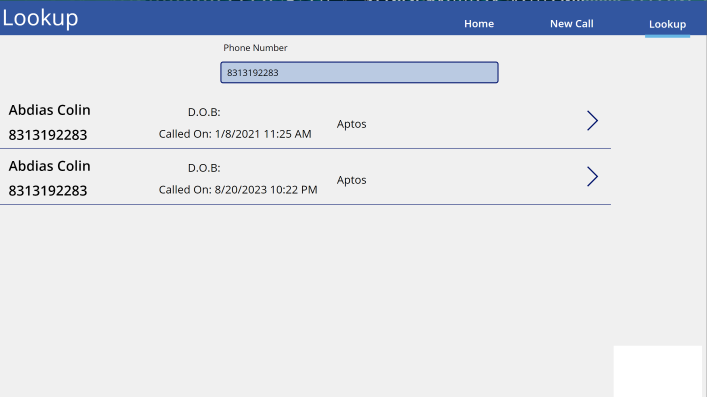Viewport: 707px width, 397px height.
Task: Click the Called On 1/8/2021 11:25 AM text
Action: click(x=235, y=134)
